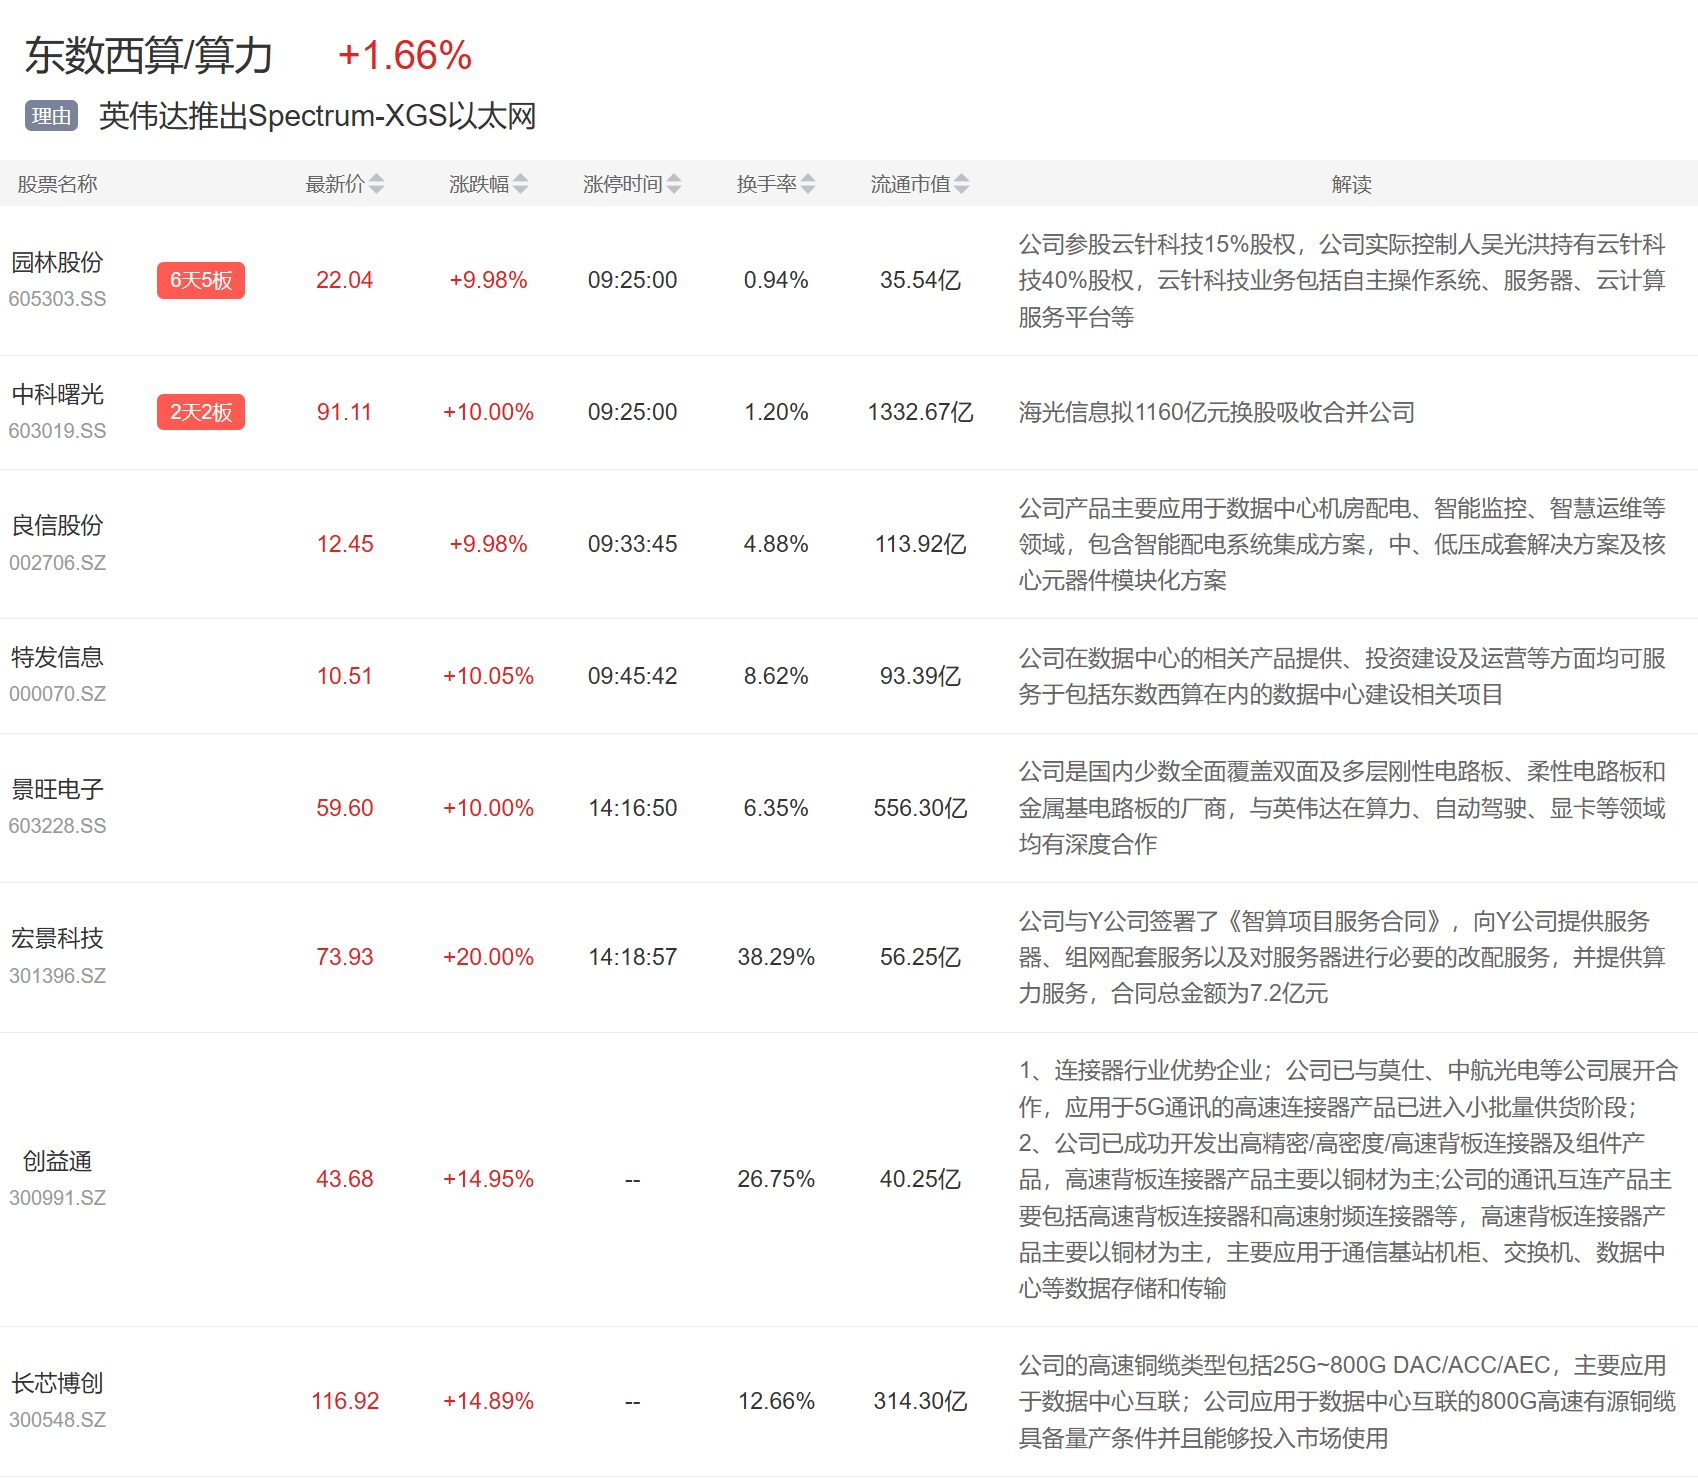Click the 6天5板 badge for 园林股份
This screenshot has height=1479, width=1698.
201,280
